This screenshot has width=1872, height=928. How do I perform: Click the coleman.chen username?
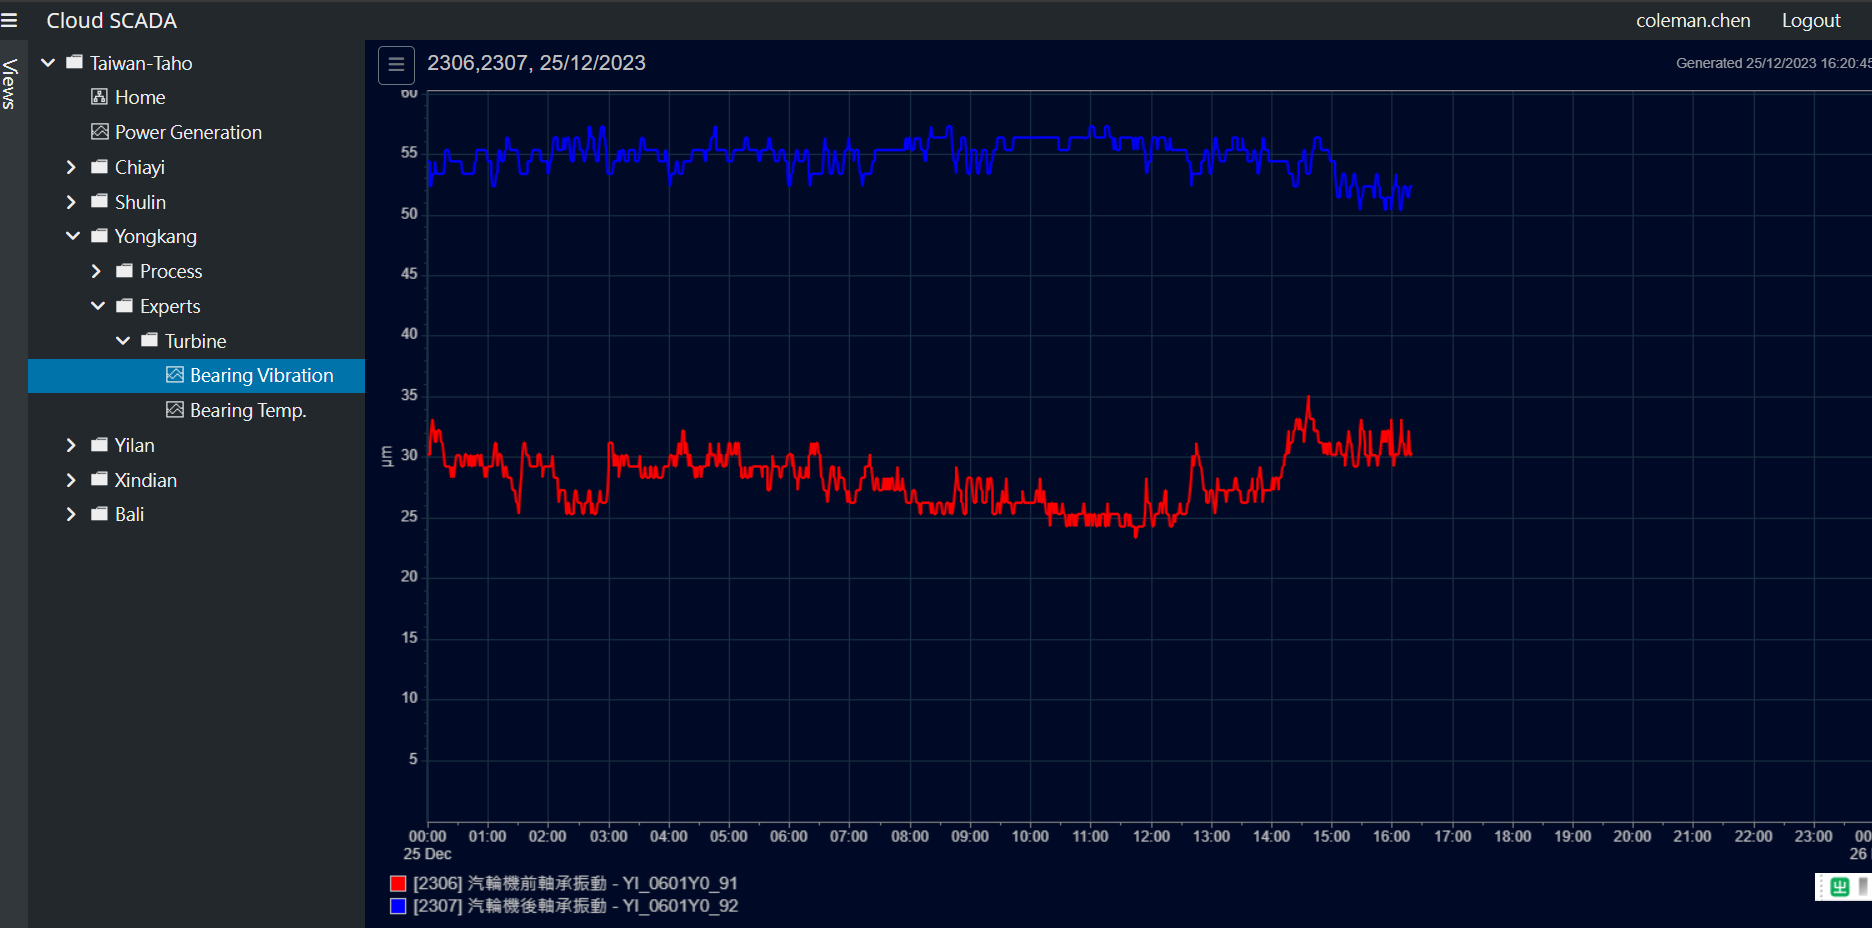click(x=1692, y=21)
